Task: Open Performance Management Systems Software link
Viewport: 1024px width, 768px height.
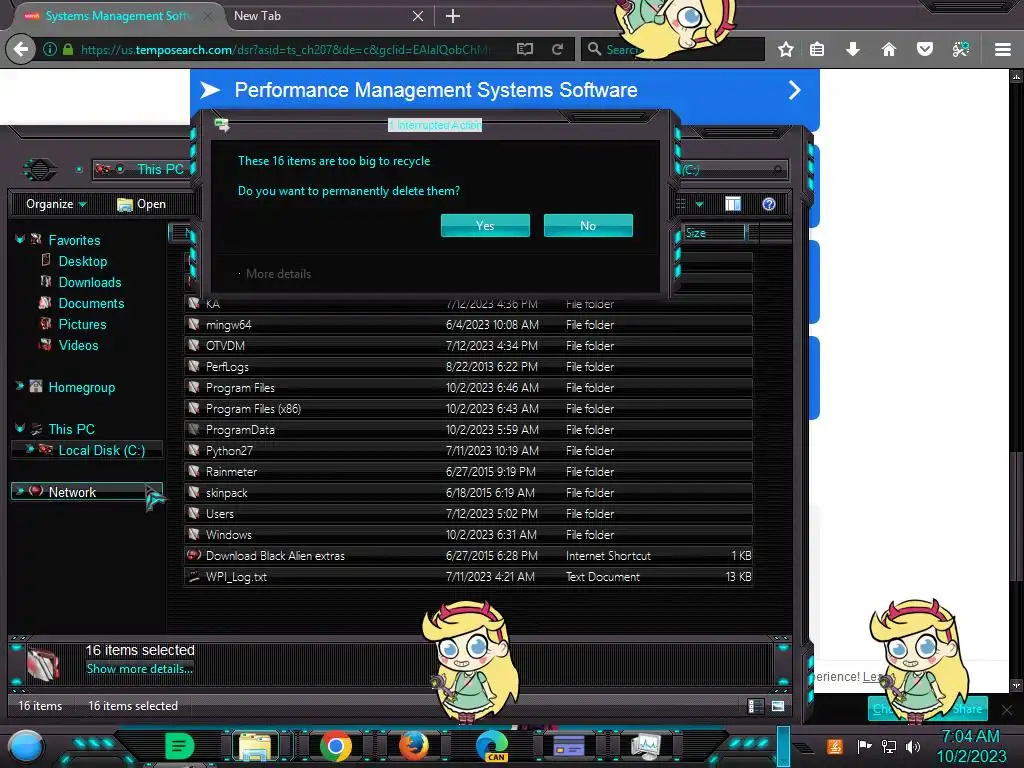Action: (x=436, y=90)
